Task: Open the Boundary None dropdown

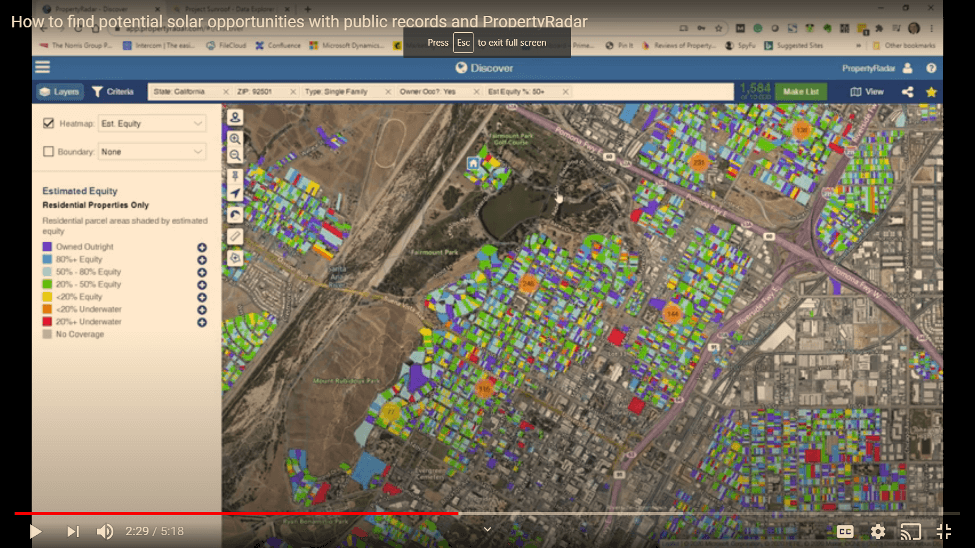Action: point(152,151)
